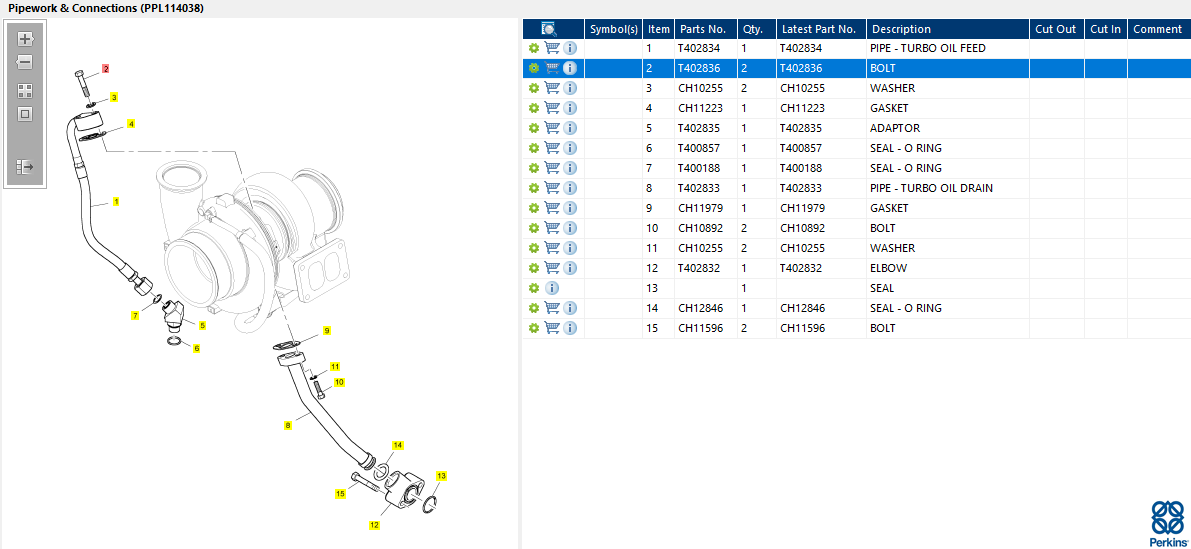Select callout 14 on the diagram
This screenshot has width=1191, height=549.
pos(398,445)
